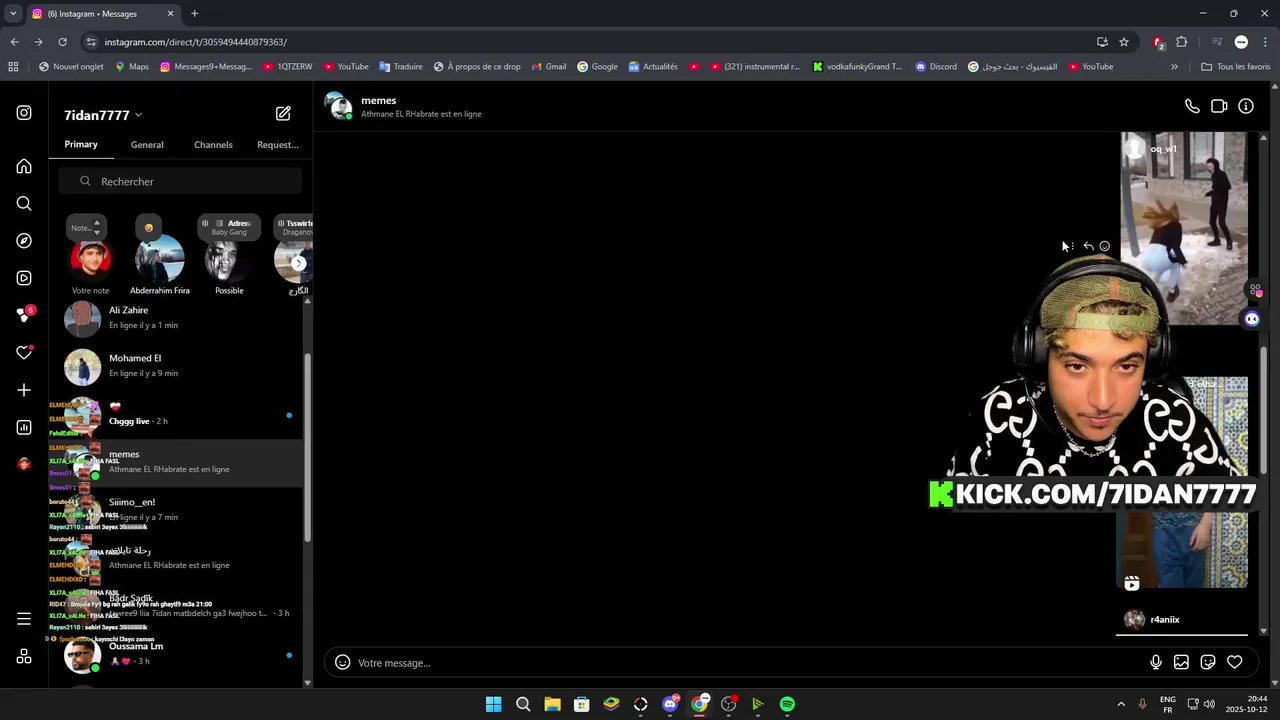Show hidden system tray icons
Image resolution: width=1280 pixels, height=720 pixels.
1121,704
